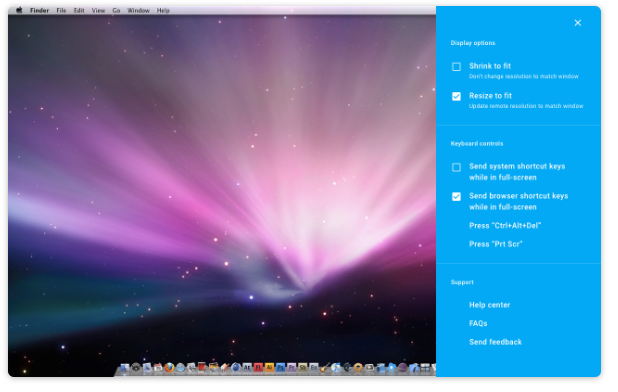
Task: Open the Help menu in menu bar
Action: (163, 10)
